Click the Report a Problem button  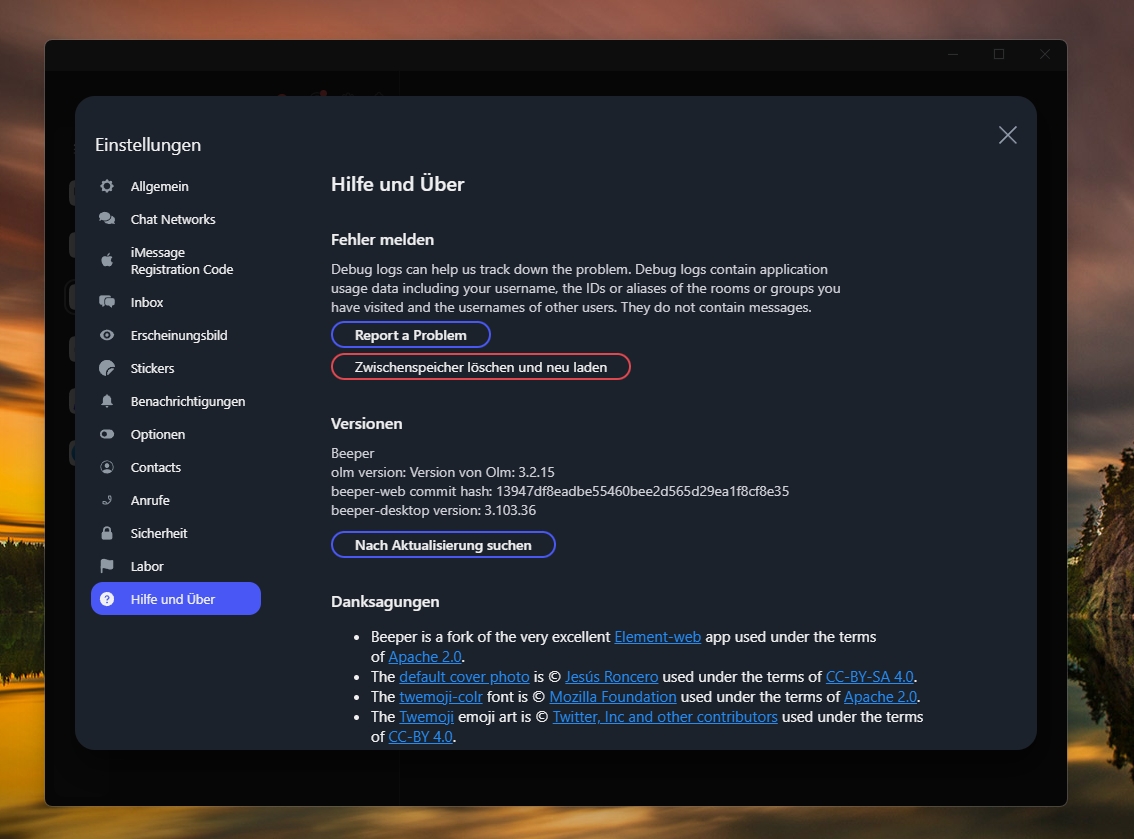tap(411, 335)
